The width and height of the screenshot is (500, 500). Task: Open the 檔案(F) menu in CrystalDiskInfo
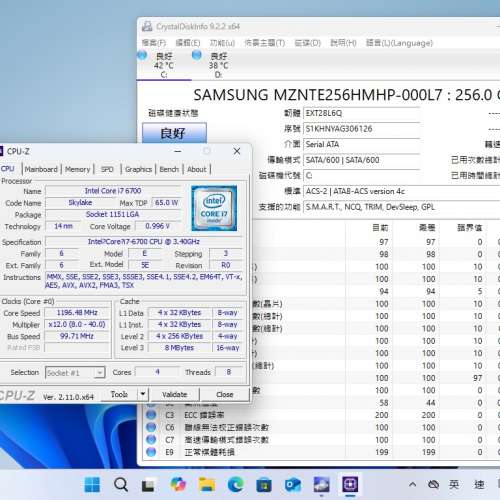(154, 43)
